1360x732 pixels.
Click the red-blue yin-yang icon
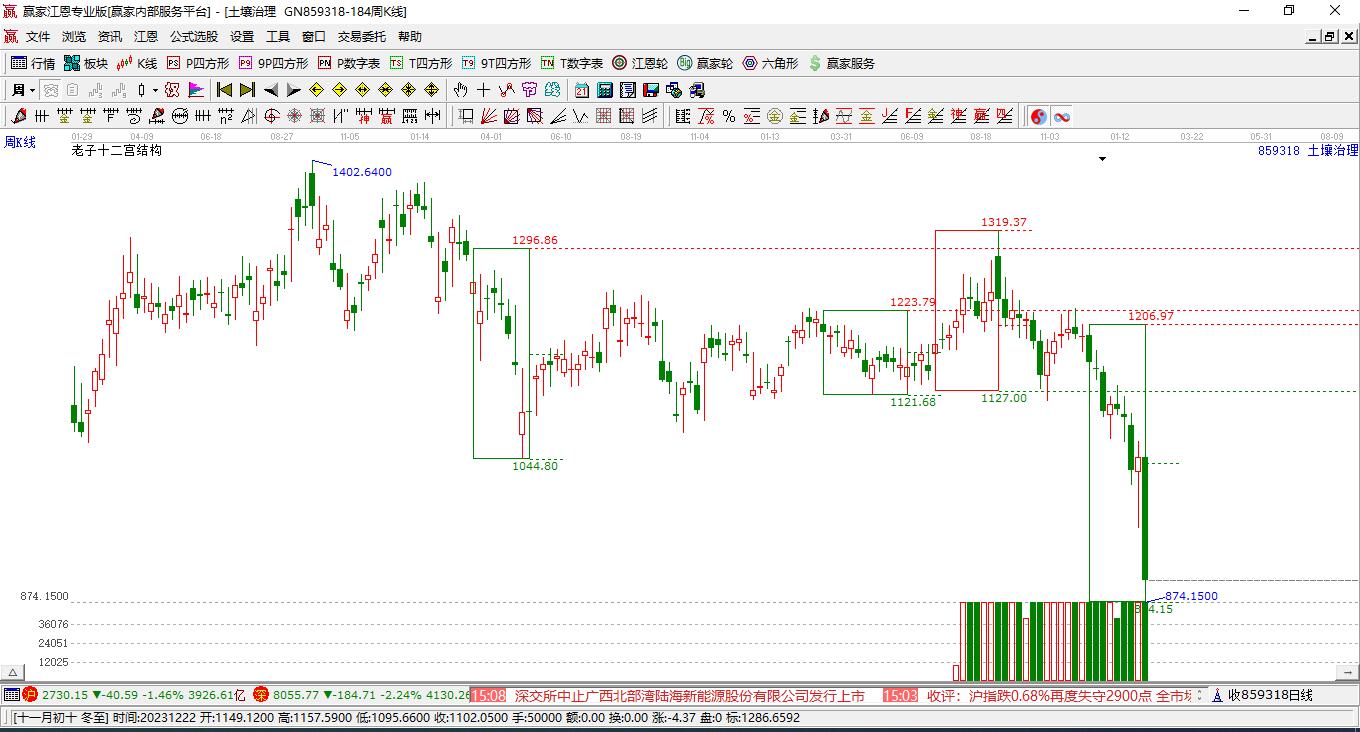(x=1039, y=116)
